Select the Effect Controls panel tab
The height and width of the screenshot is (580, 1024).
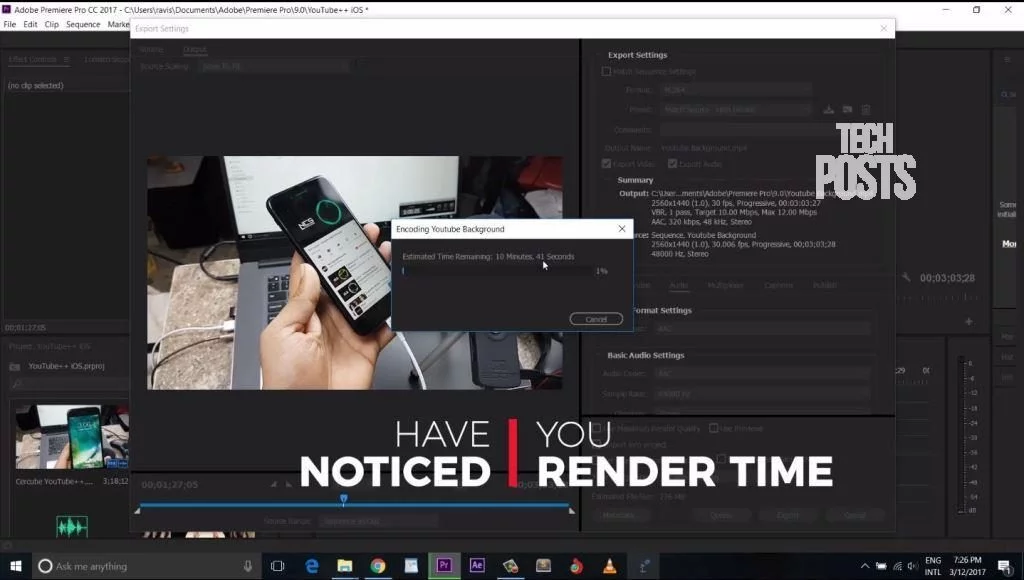tap(33, 59)
